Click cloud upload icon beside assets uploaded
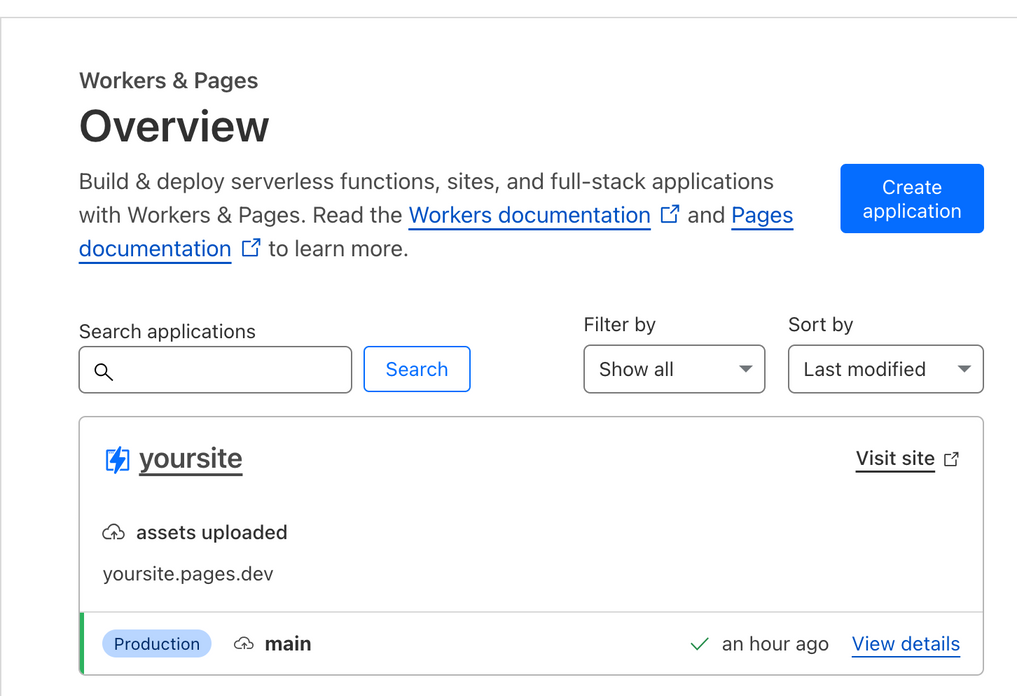This screenshot has height=696, width=1017. pyautogui.click(x=114, y=533)
